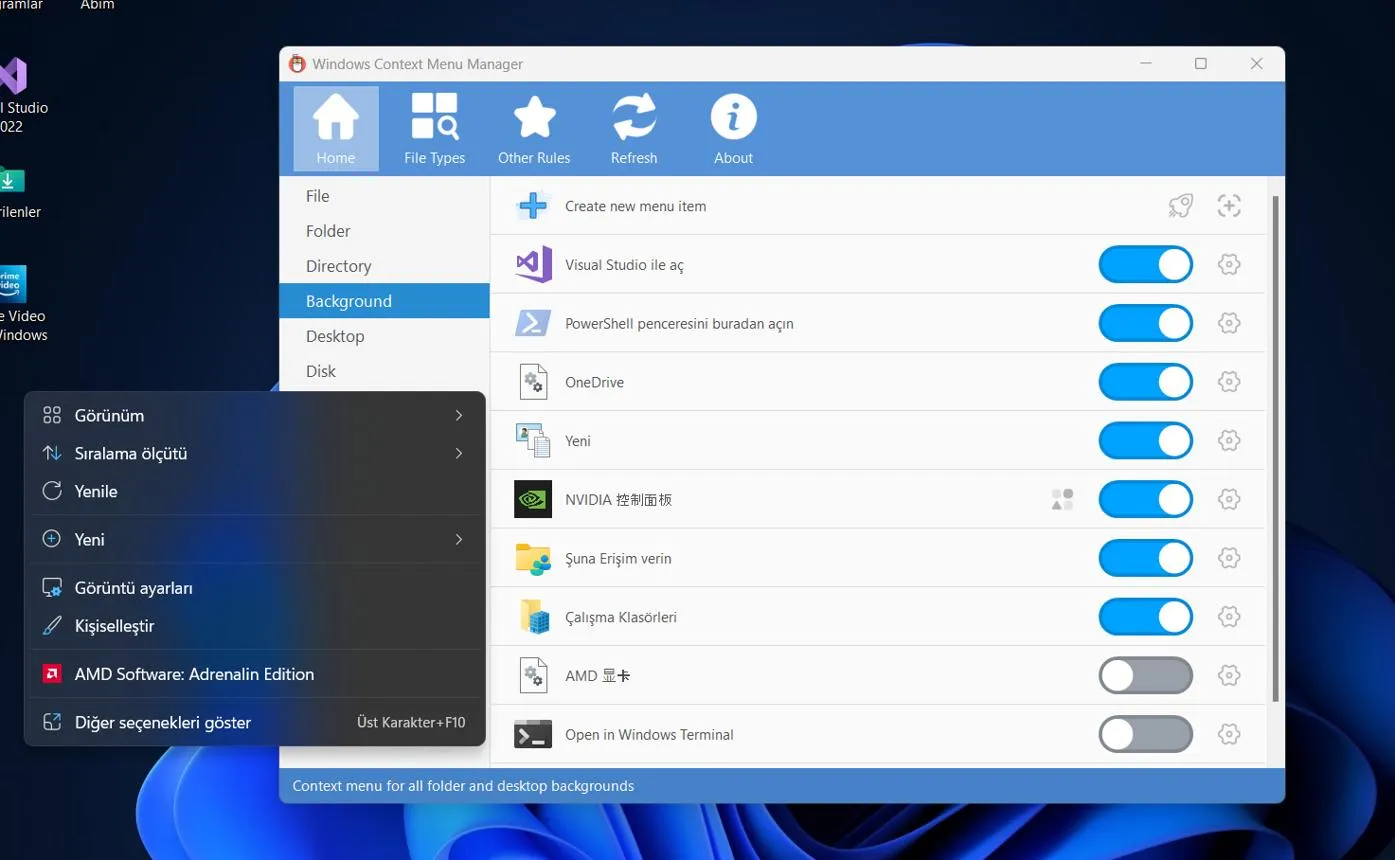
Task: Enable the AMD context menu toggle
Action: point(1146,676)
